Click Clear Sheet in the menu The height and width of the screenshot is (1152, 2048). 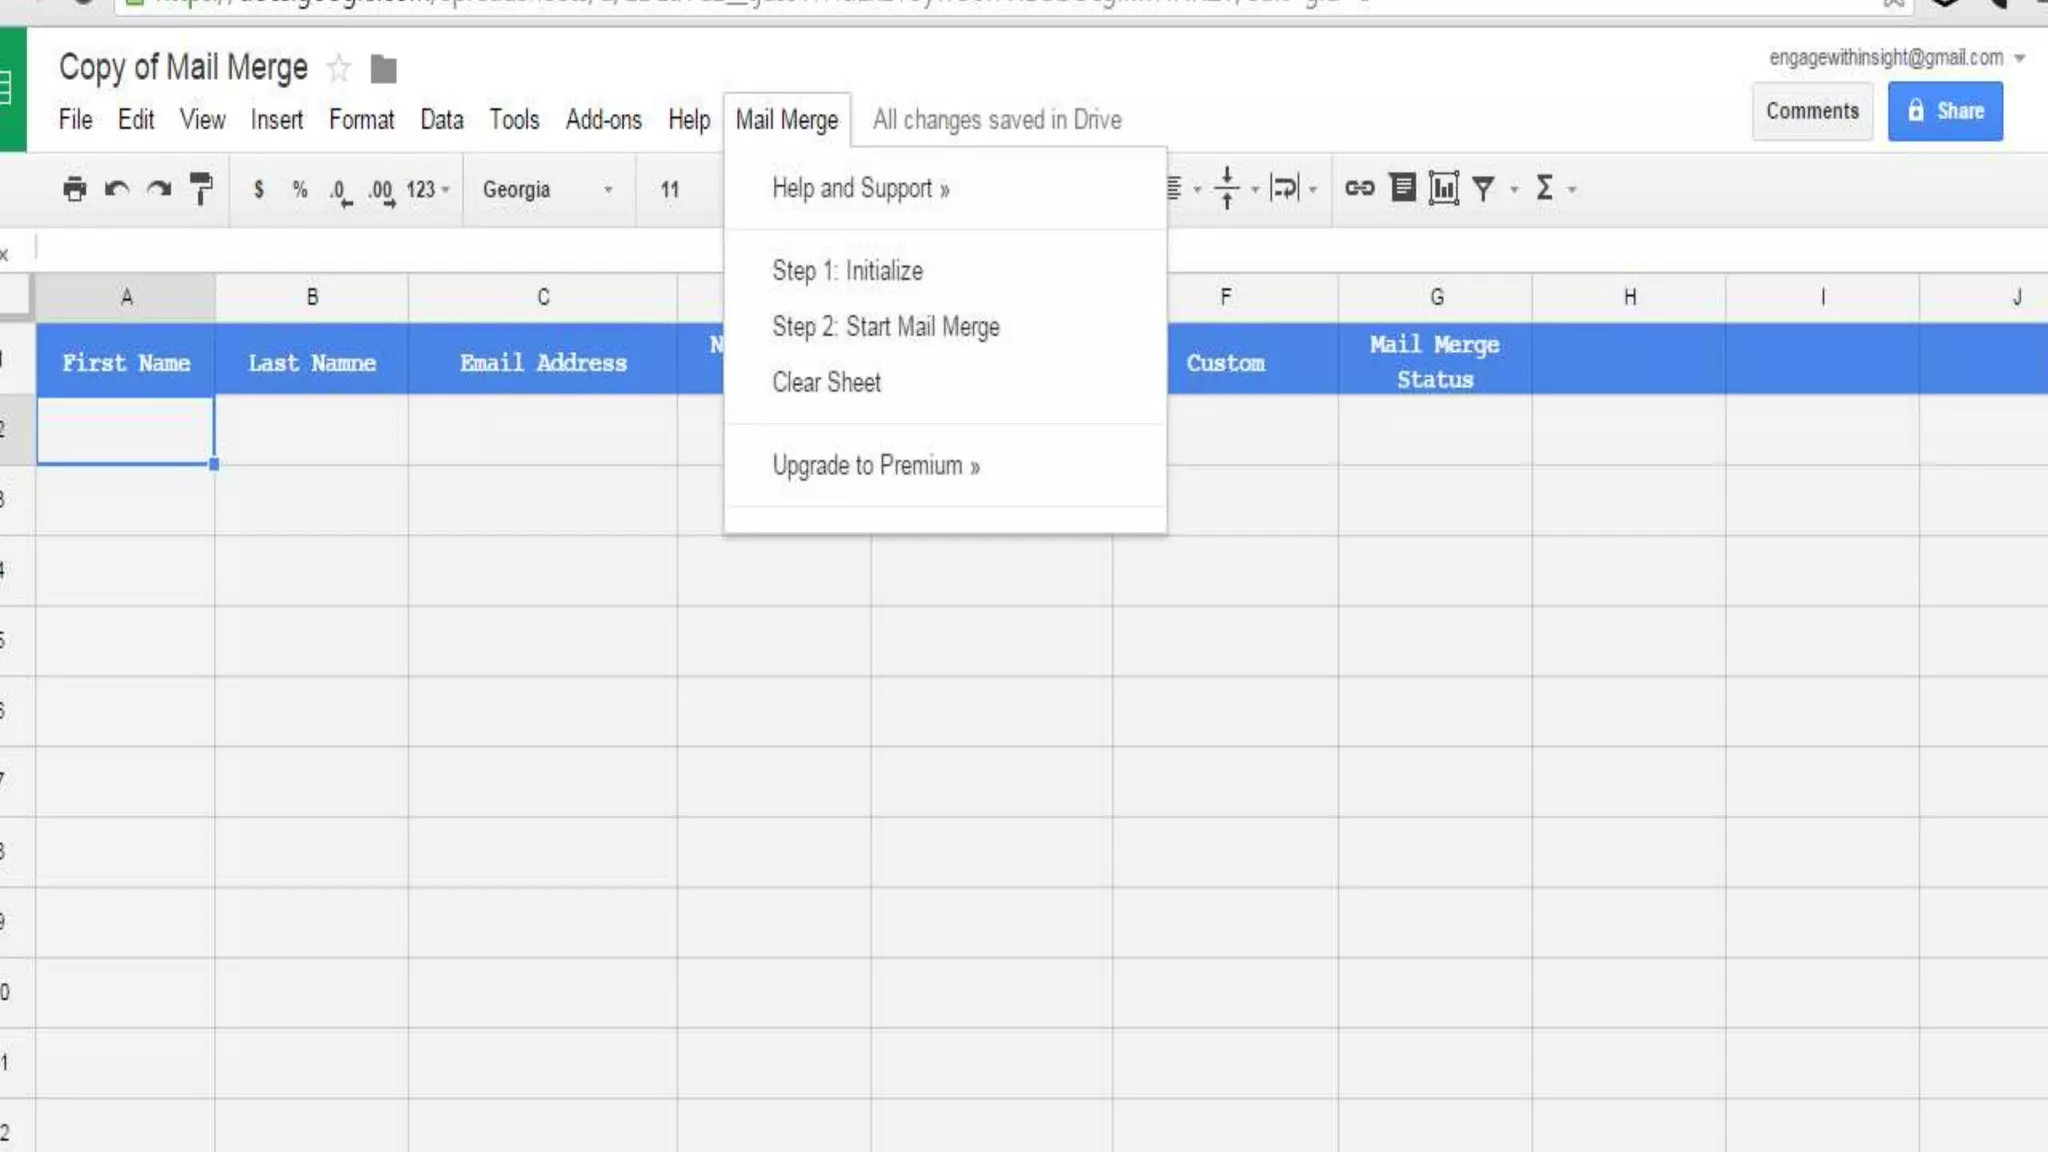click(826, 383)
